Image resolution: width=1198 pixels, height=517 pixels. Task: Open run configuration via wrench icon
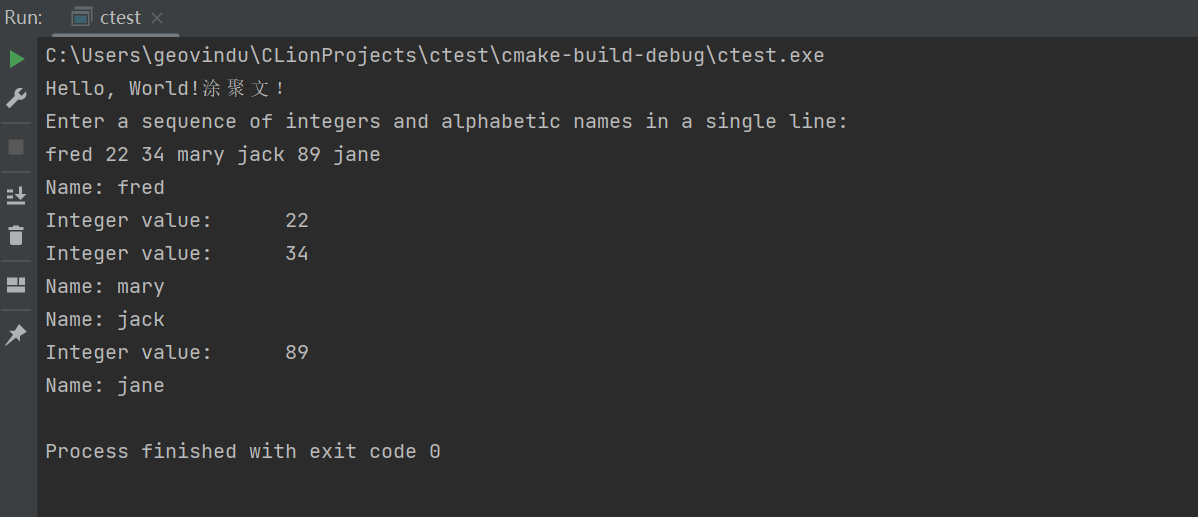coord(16,98)
